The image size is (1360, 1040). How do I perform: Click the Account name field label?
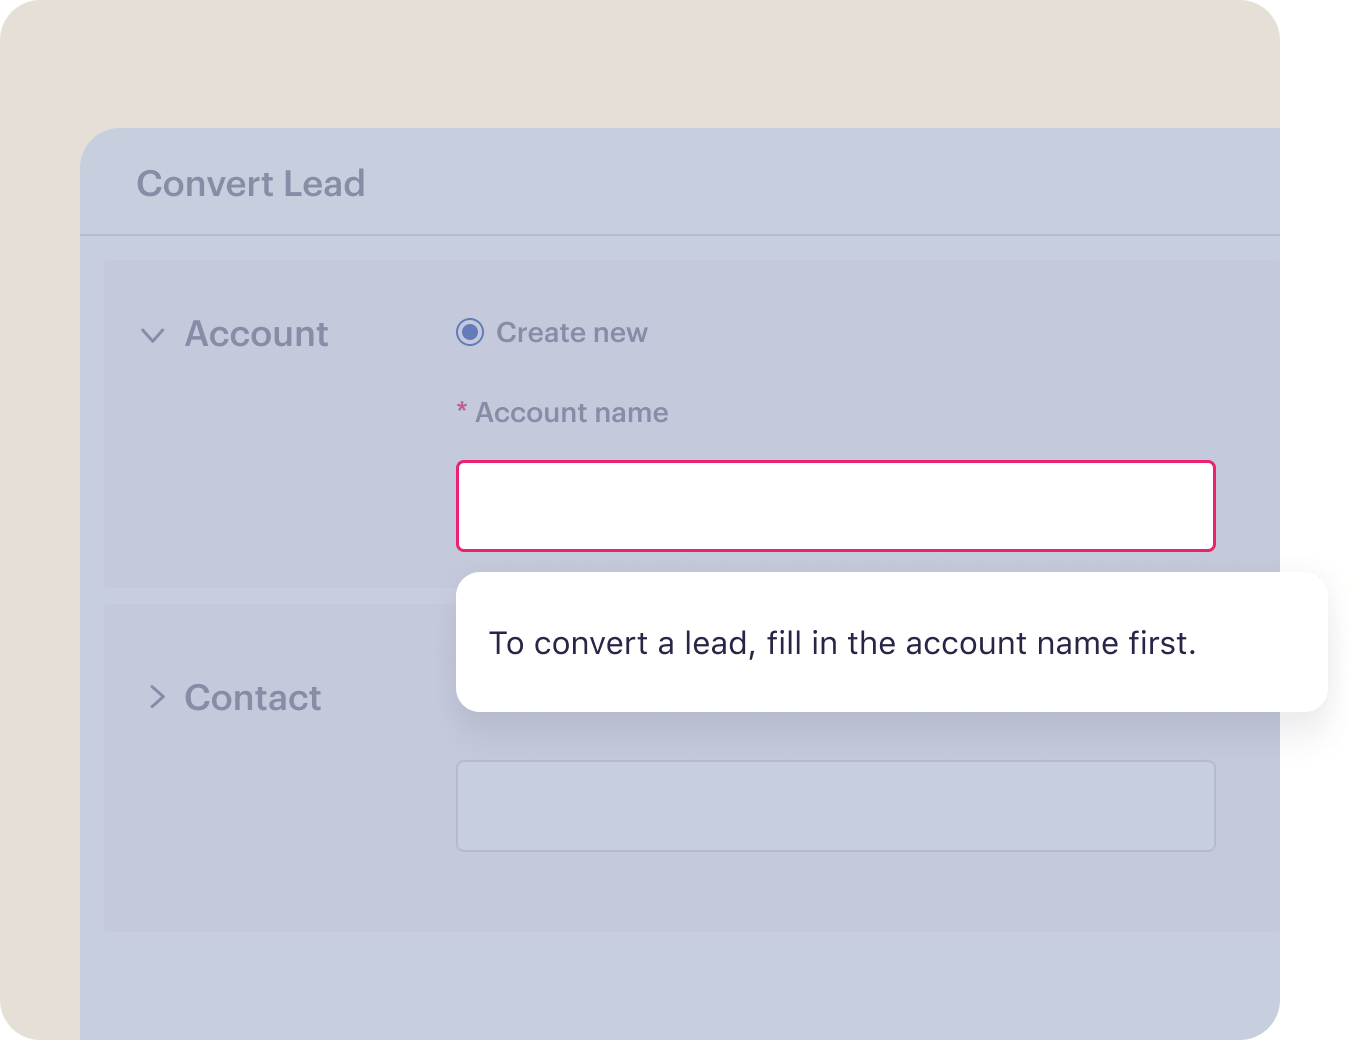coord(572,413)
